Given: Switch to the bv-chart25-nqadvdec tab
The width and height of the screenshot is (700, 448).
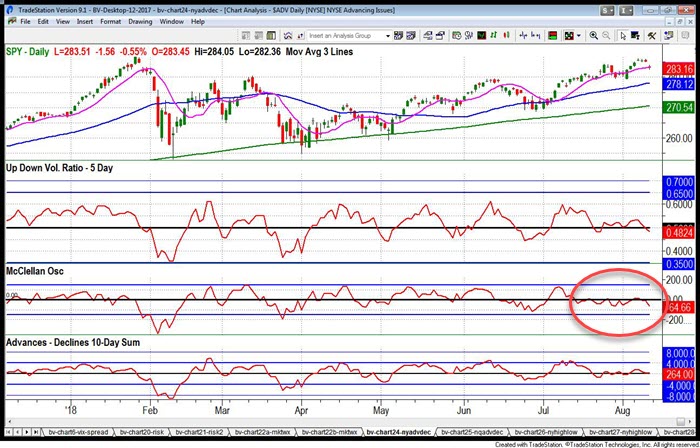Looking at the screenshot, I should tap(470, 432).
